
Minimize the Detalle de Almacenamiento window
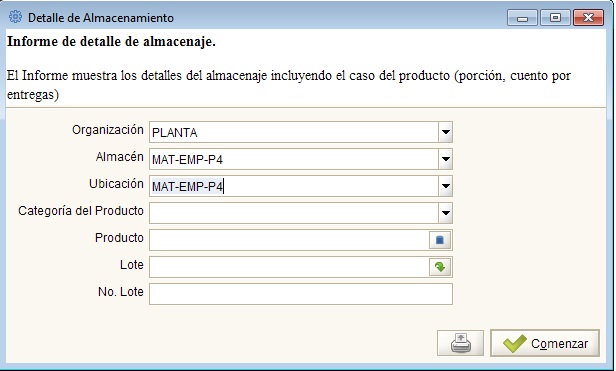522,18
